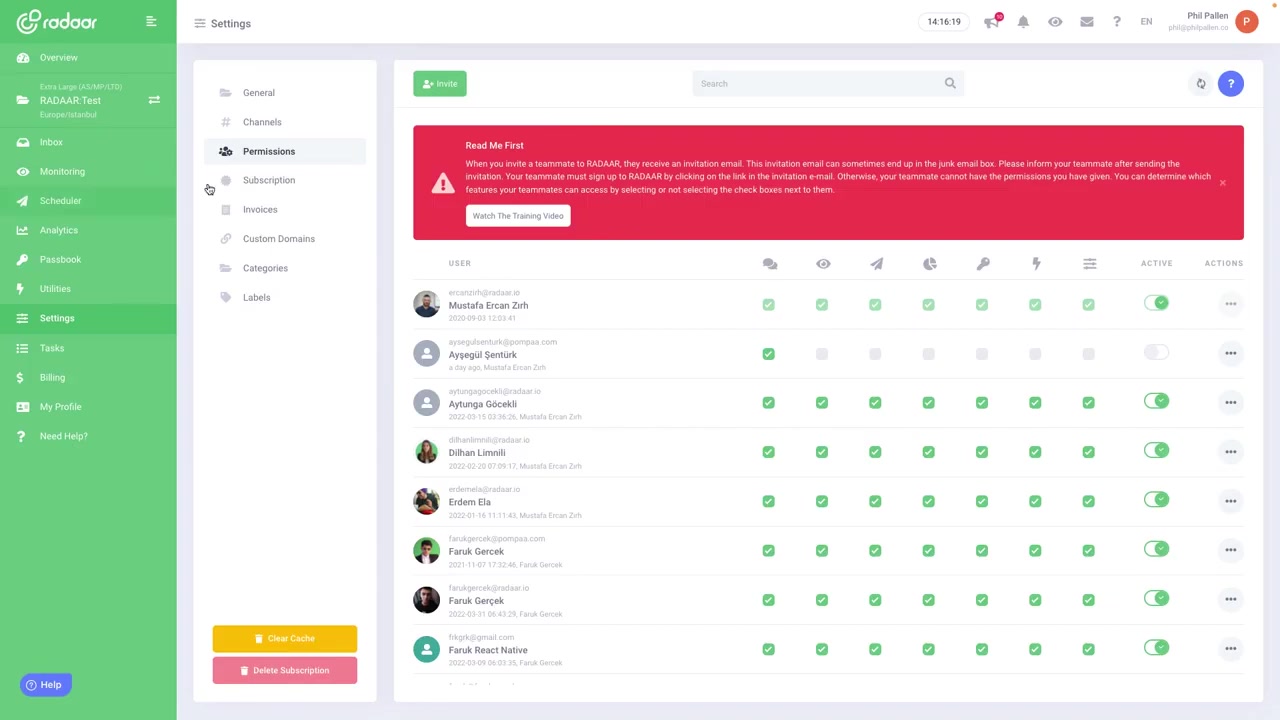Disable active switch for Dilhan Limnili
The width and height of the screenshot is (1280, 720).
(1156, 451)
